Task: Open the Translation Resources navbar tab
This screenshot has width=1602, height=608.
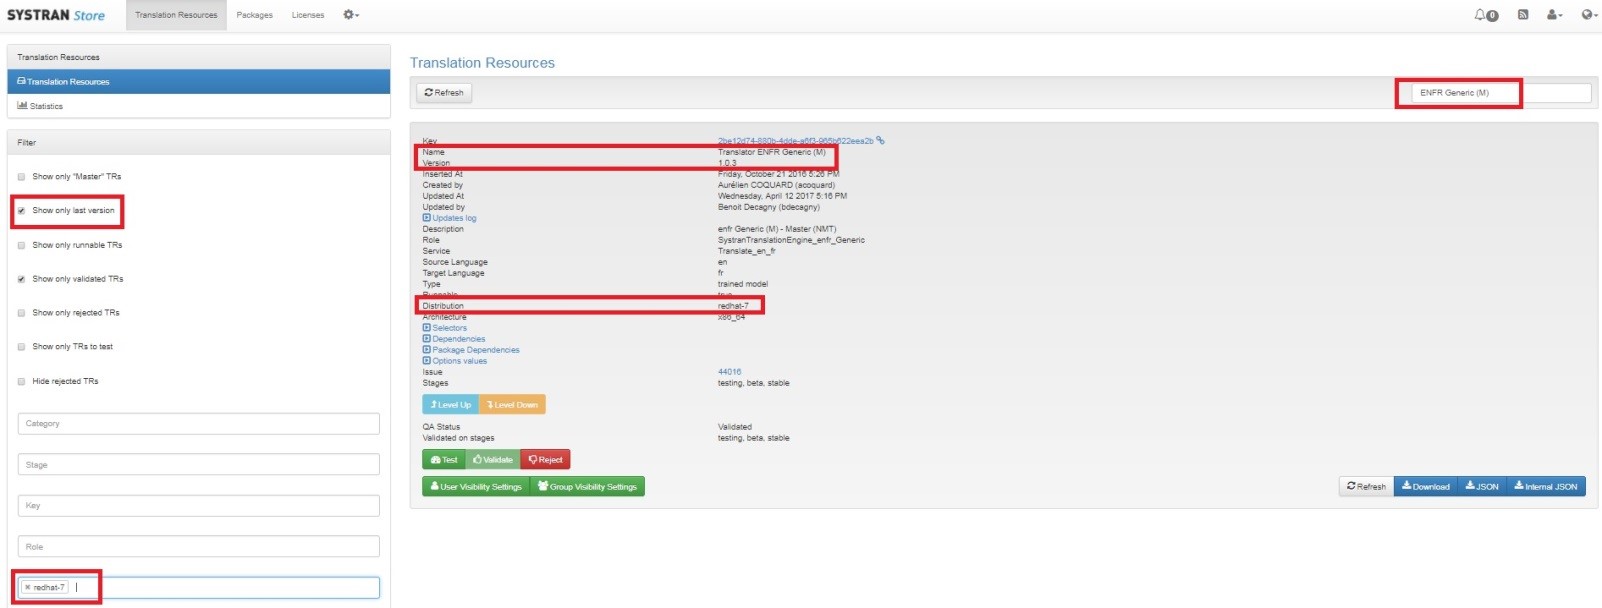Action: click(x=176, y=15)
